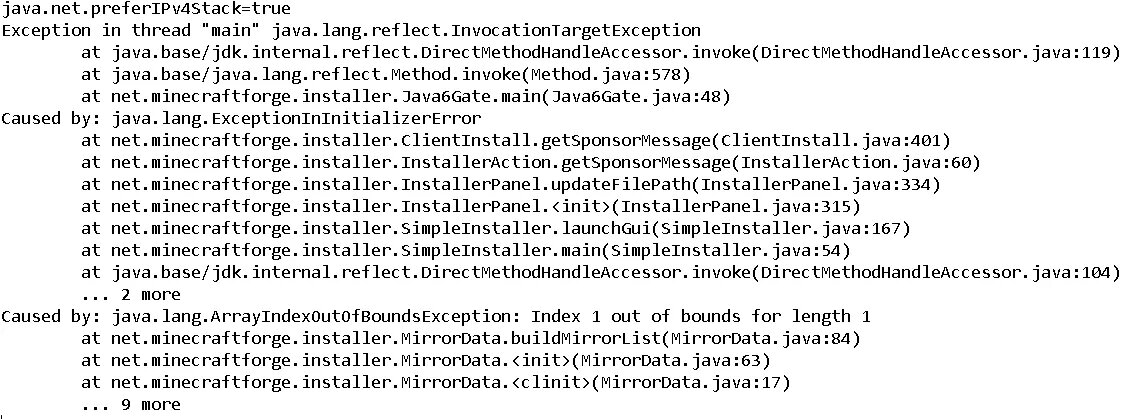Click the MirrorData.java:63 init frame
This screenshot has width=1134, height=419.
pyautogui.click(x=425, y=360)
